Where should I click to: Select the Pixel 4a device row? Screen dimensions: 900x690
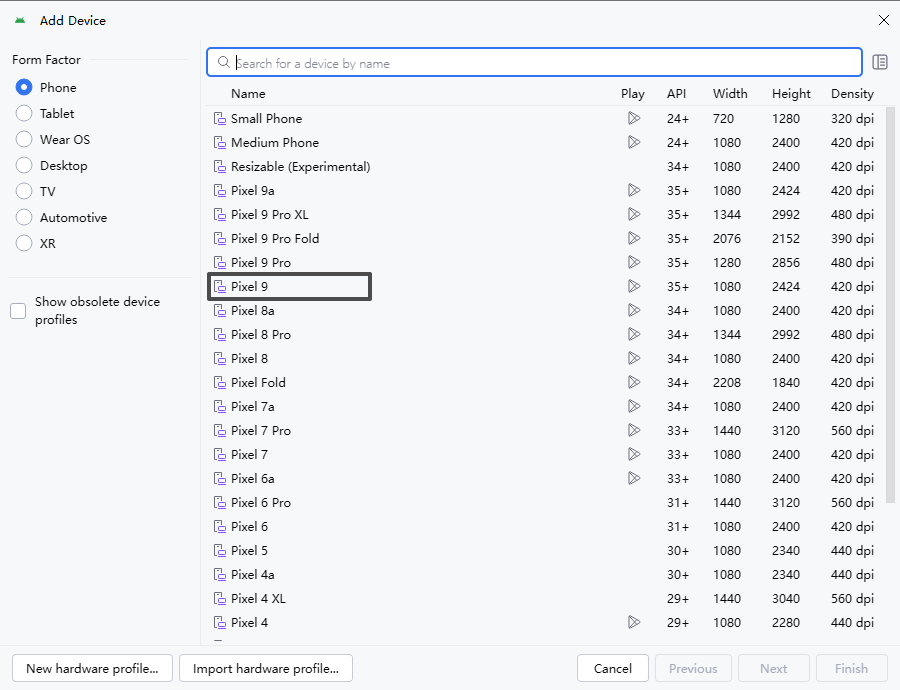click(x=546, y=575)
